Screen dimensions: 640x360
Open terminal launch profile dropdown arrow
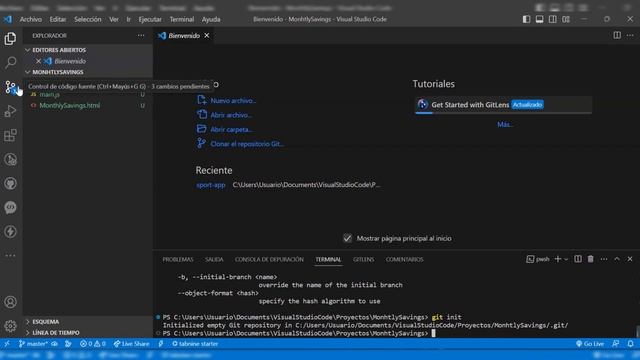pos(566,259)
